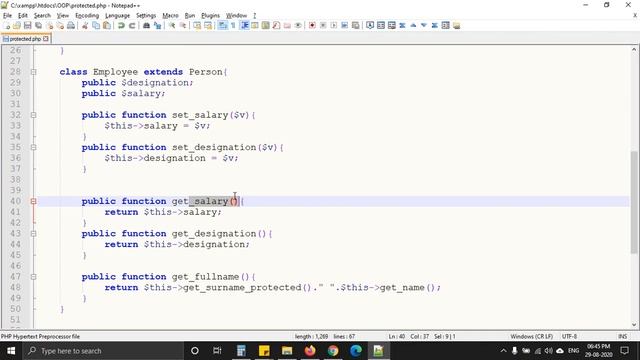Click the Type here to search box
640x360 pixels.
point(104,351)
